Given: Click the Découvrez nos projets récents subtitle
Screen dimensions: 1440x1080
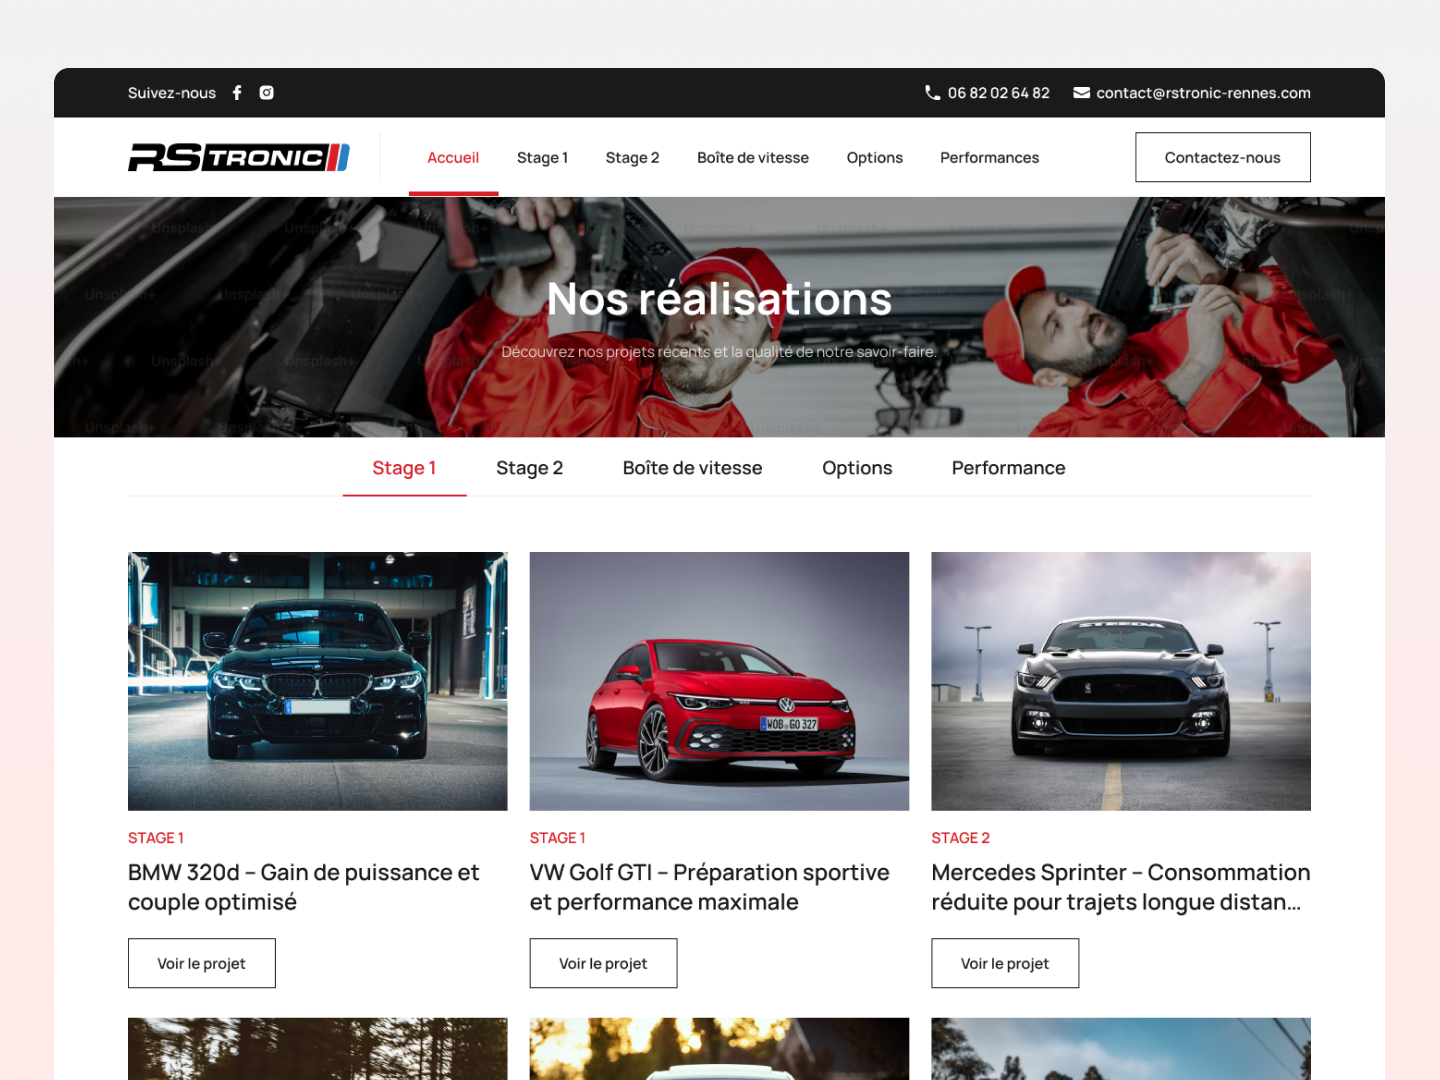Looking at the screenshot, I should 719,352.
